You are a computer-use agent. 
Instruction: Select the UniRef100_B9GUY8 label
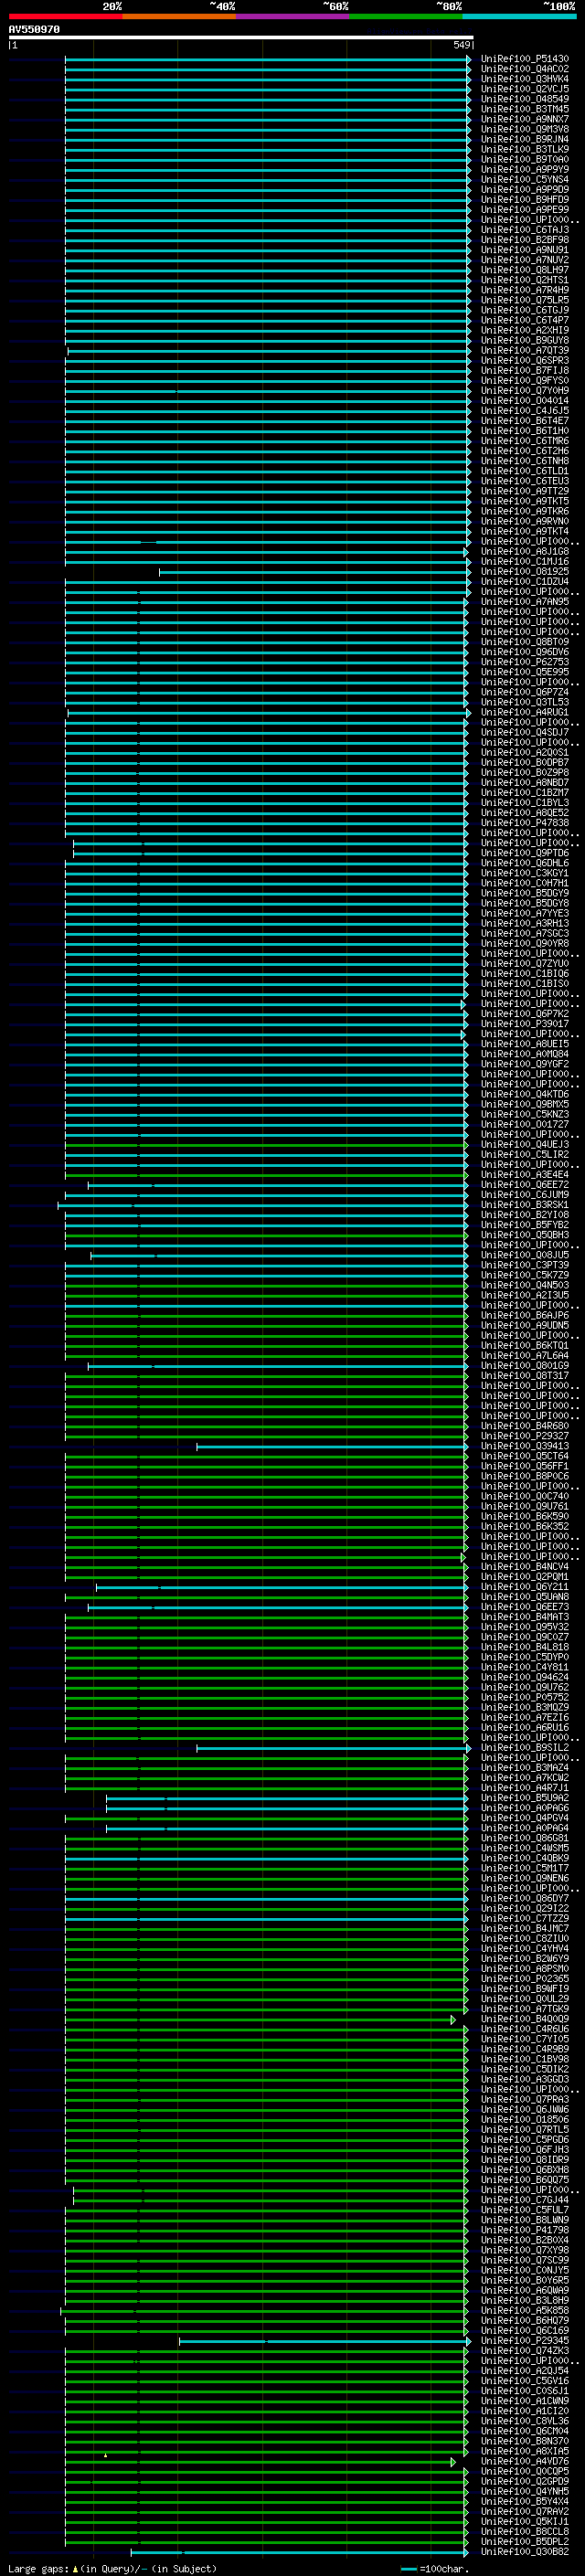[x=525, y=340]
